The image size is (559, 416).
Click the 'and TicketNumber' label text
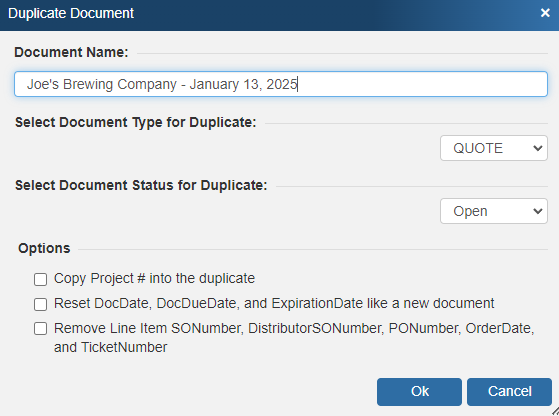[x=111, y=347]
